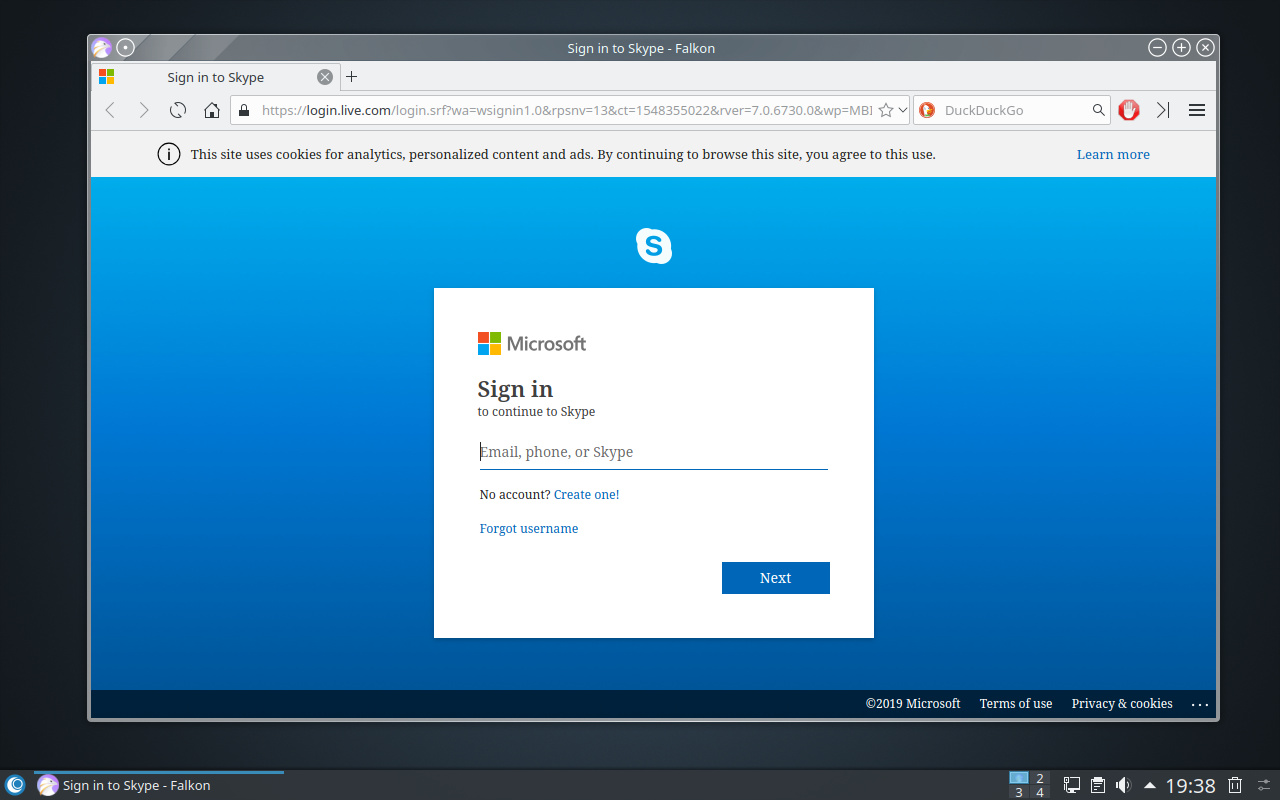The height and width of the screenshot is (800, 1280).
Task: Open the Create one! link
Action: coord(587,494)
